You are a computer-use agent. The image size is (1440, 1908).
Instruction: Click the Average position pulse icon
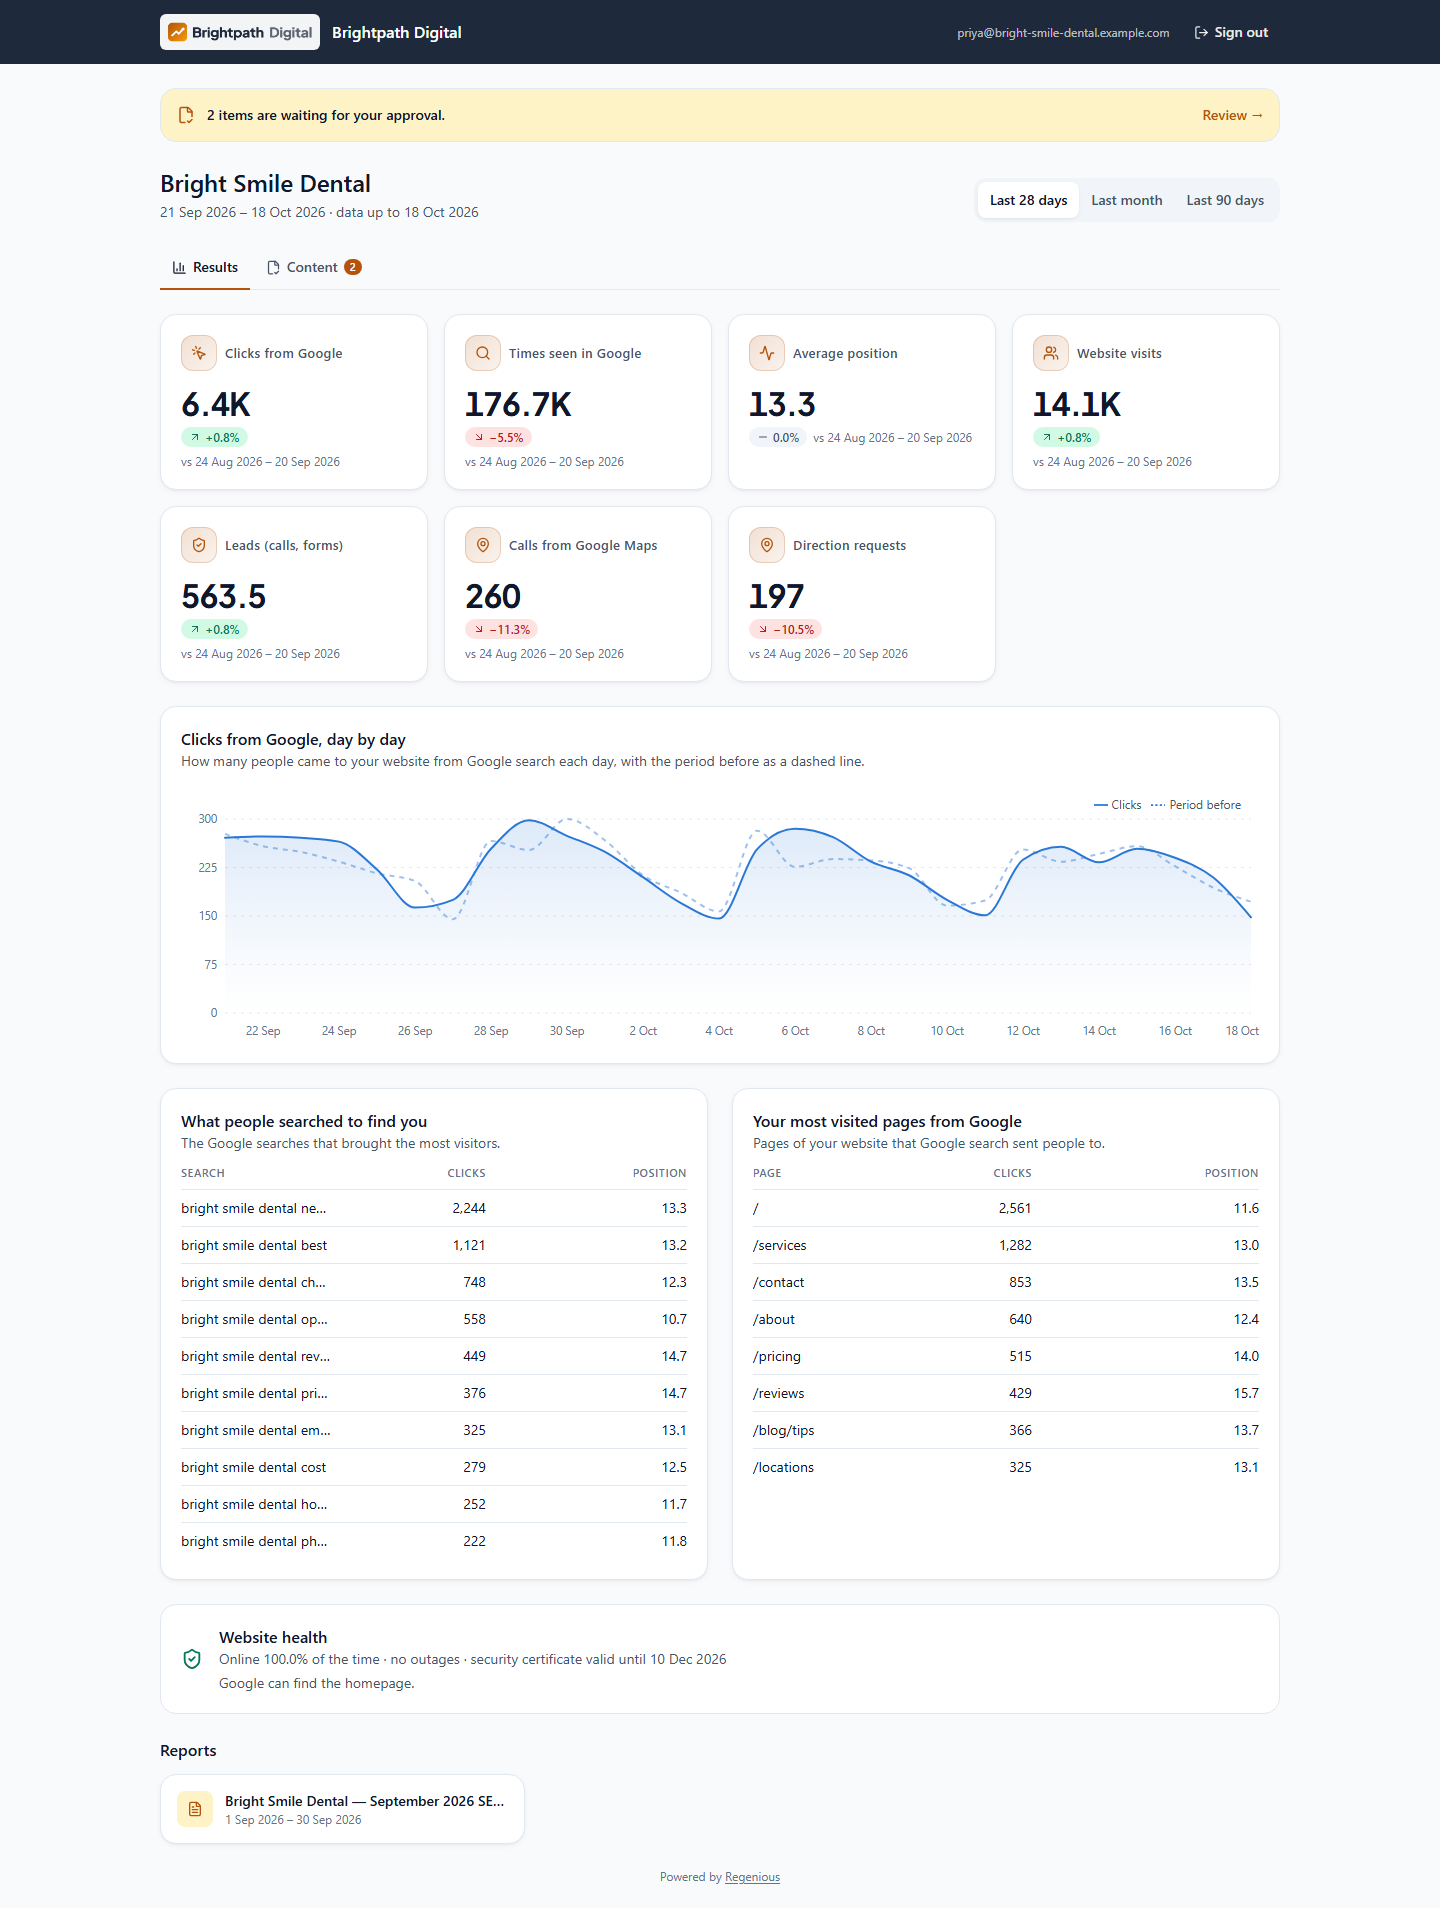(767, 353)
